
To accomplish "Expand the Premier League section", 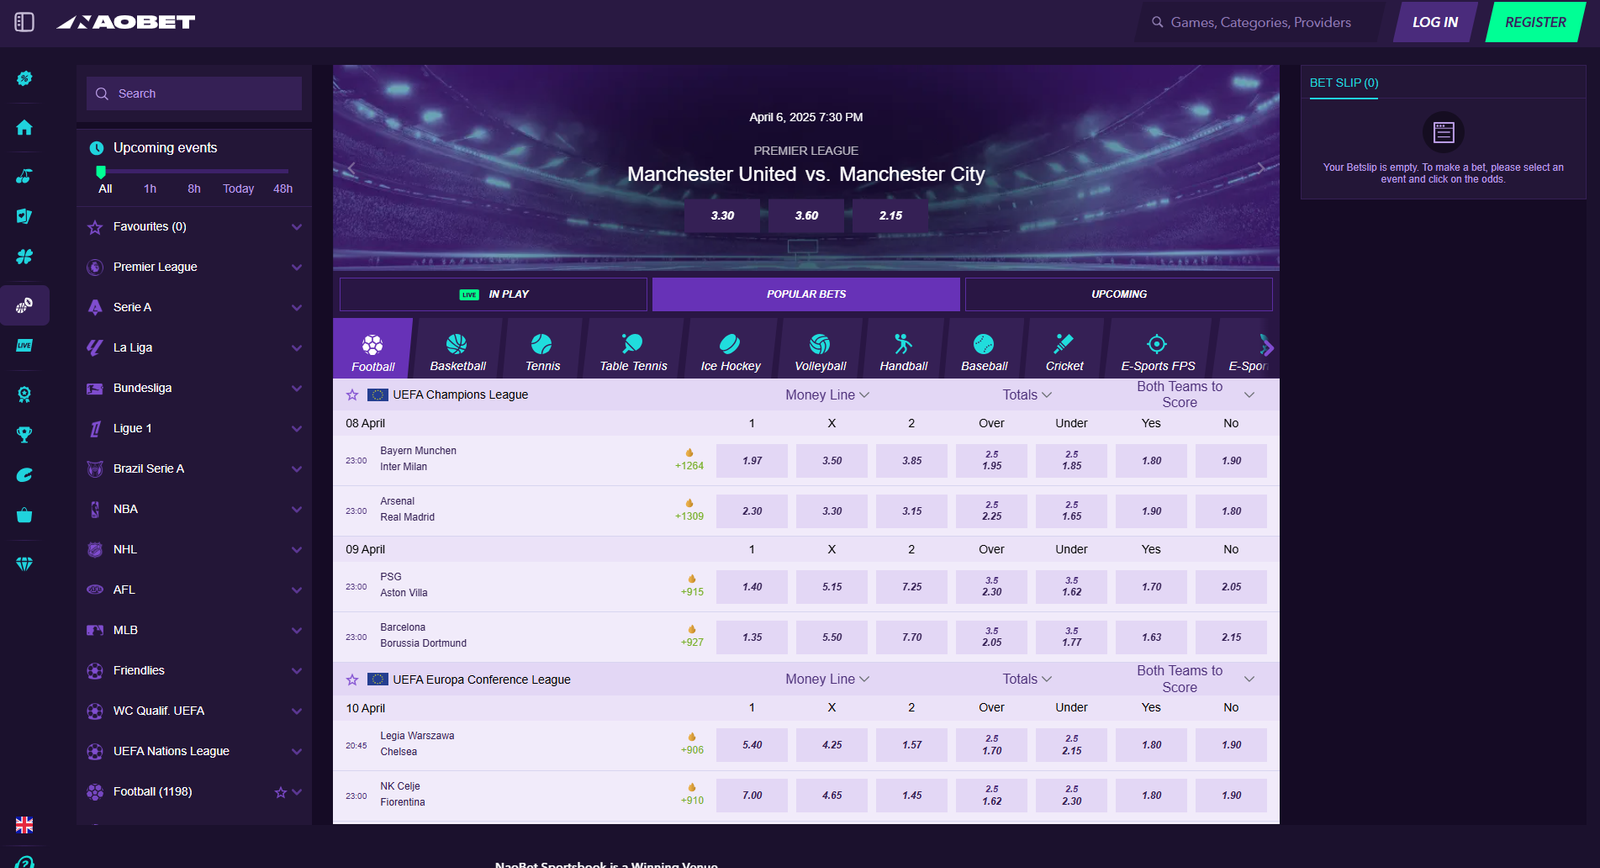I will click(296, 267).
